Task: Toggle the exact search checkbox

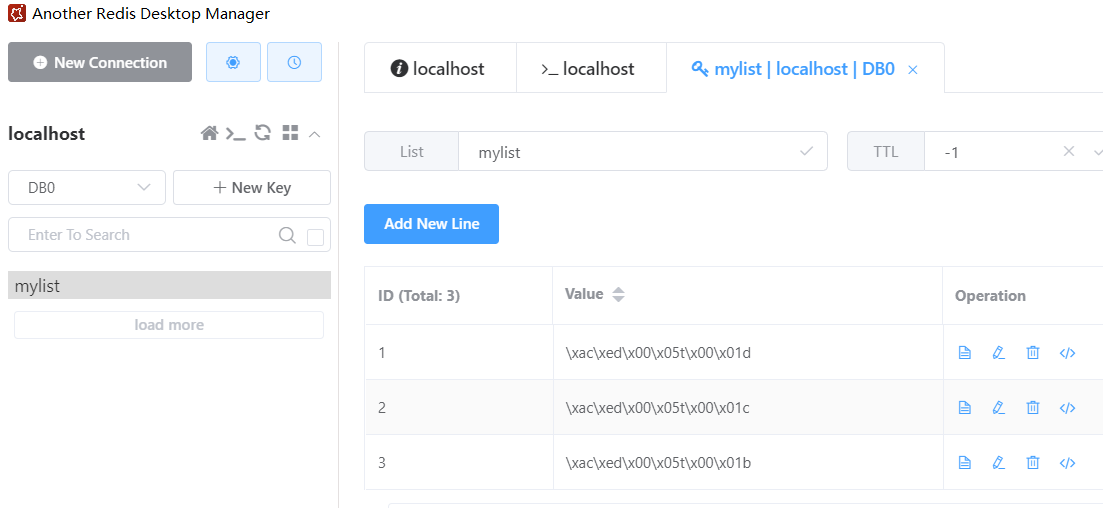Action: (x=316, y=238)
